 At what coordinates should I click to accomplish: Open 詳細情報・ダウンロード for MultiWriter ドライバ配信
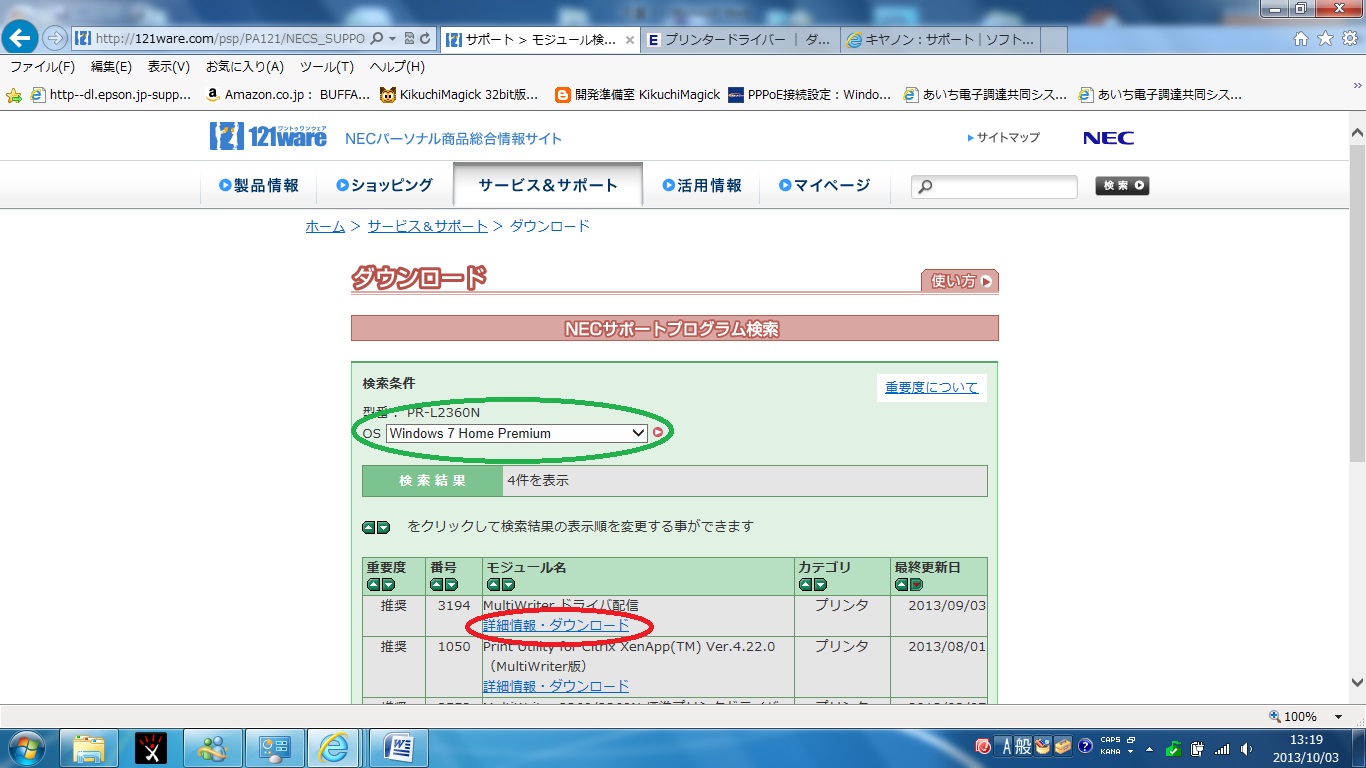click(x=556, y=626)
